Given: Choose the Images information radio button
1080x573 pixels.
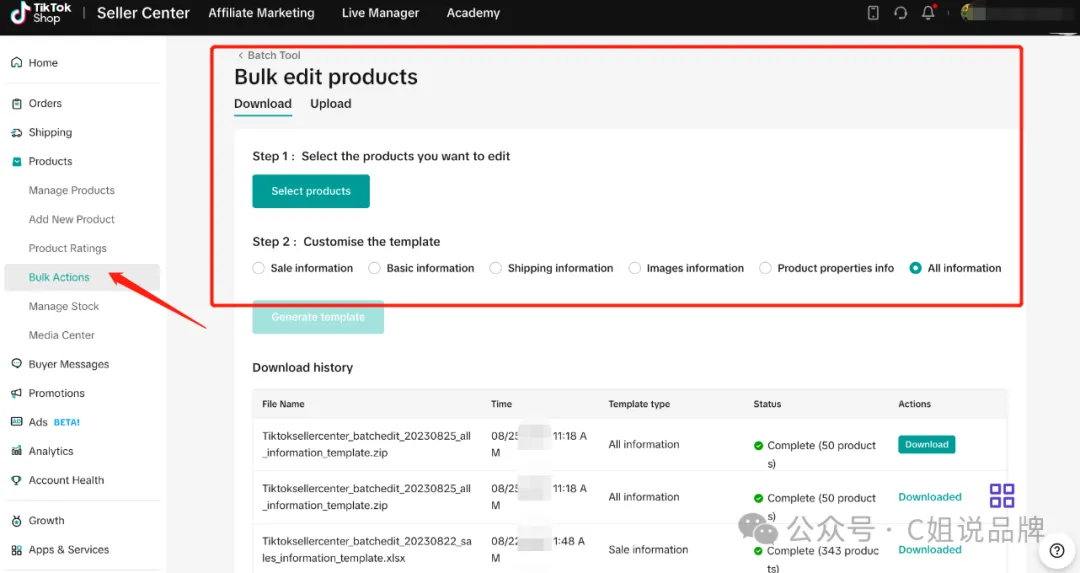Looking at the screenshot, I should tap(634, 268).
